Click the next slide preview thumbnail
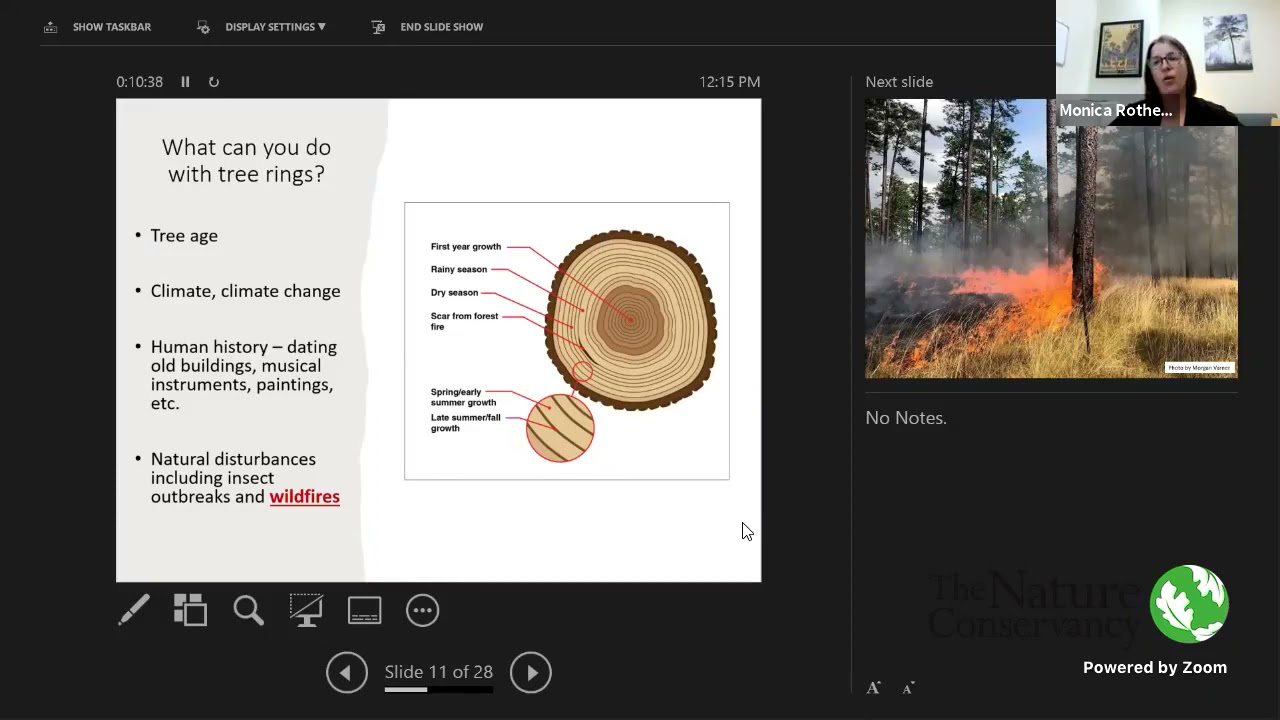Screen dimensions: 1280x720 click(1051, 238)
